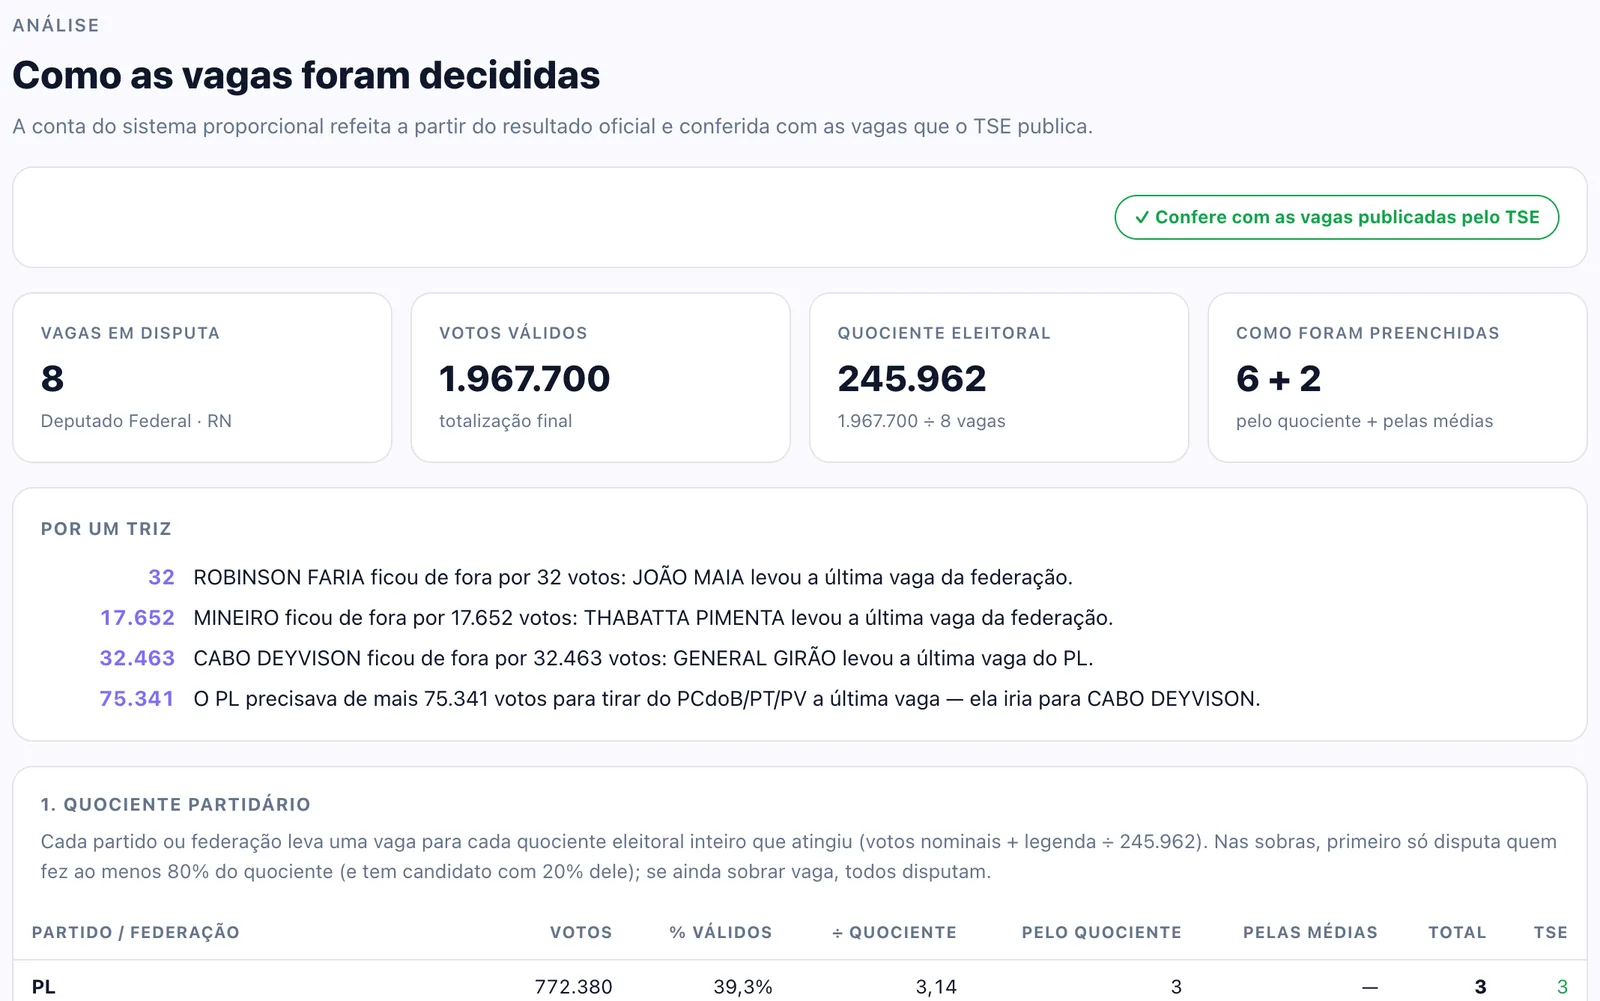Click PL's quotient value 3,14
Image resolution: width=1600 pixels, height=1001 pixels.
[x=936, y=987]
